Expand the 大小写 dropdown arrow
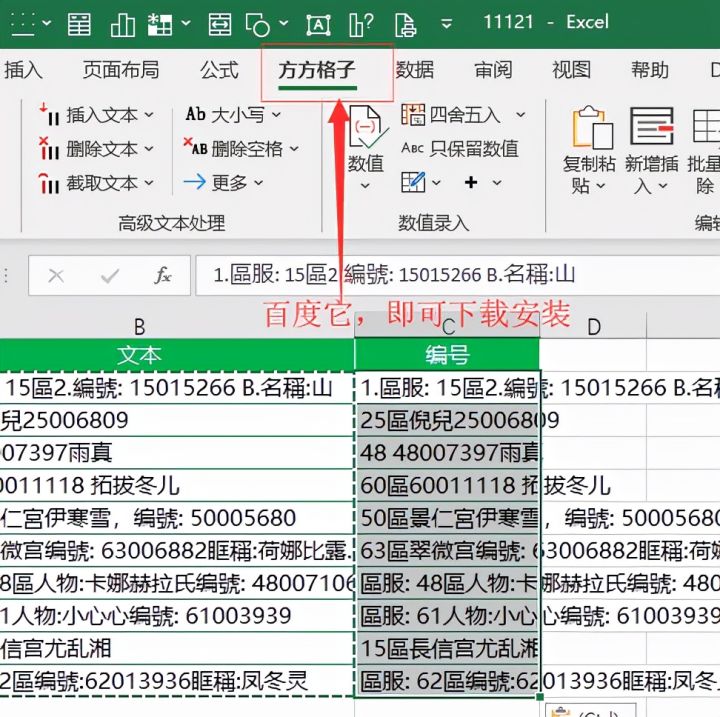Screen dimensions: 720x717 tap(276, 114)
